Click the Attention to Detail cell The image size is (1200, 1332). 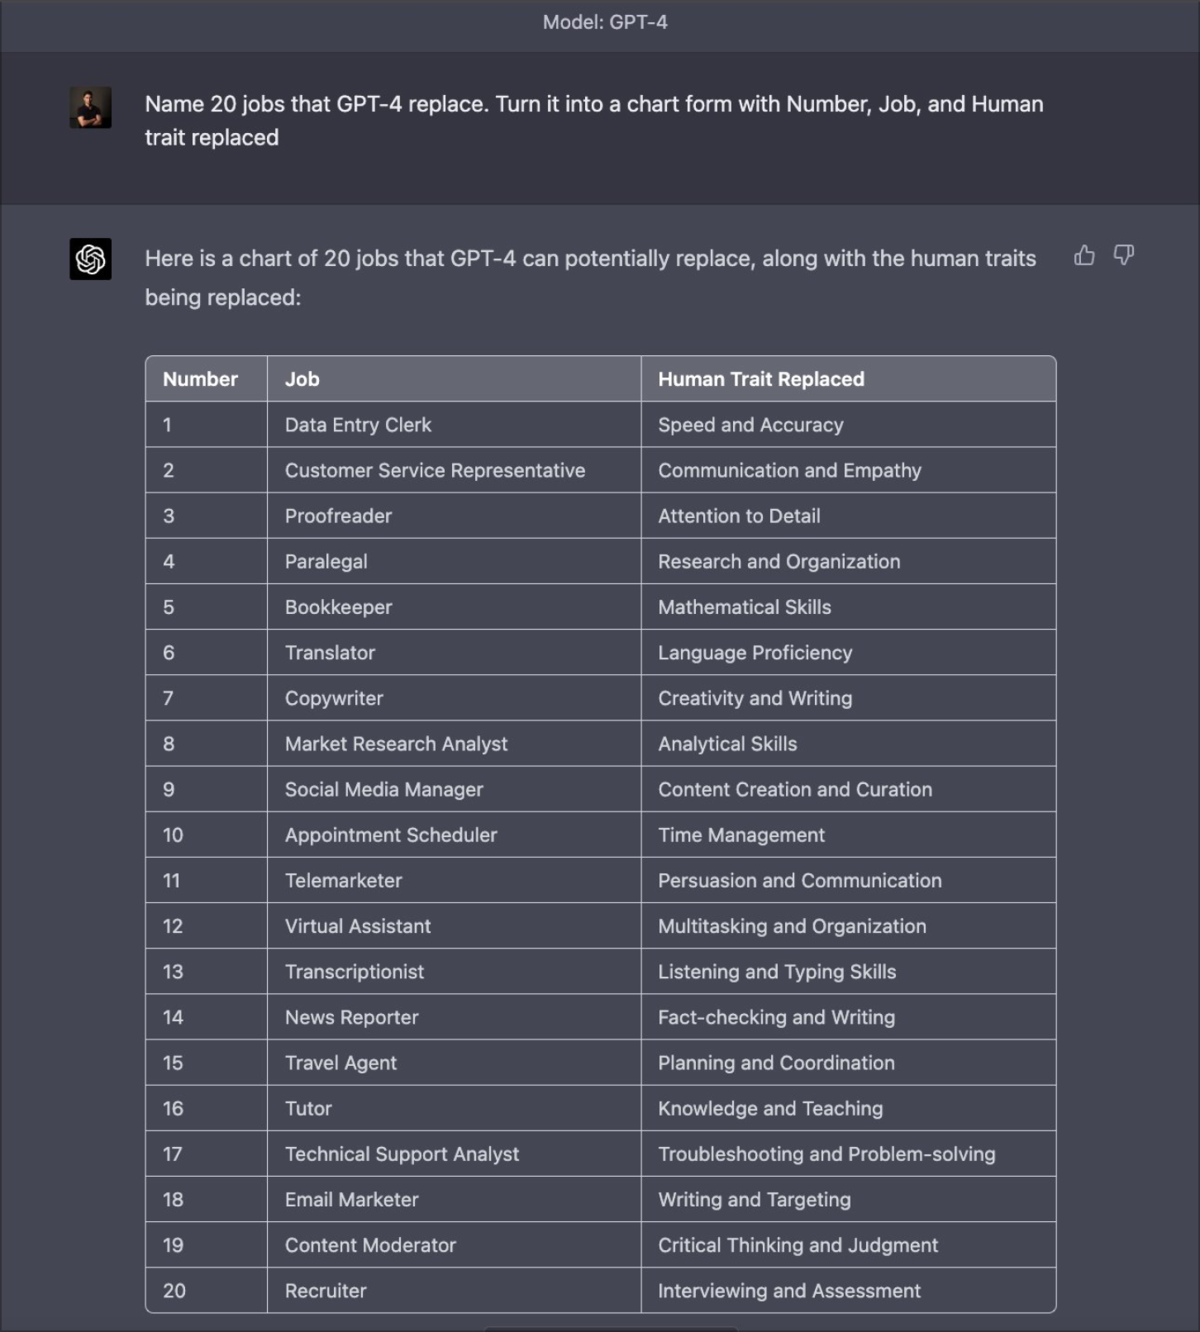pos(738,516)
